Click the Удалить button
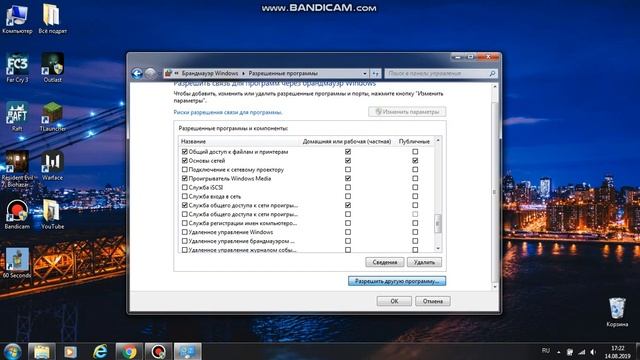640x360 pixels. 424,262
